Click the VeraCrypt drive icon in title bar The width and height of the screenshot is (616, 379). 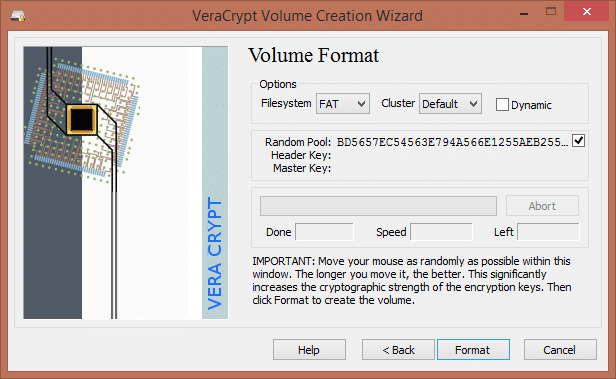pos(18,16)
